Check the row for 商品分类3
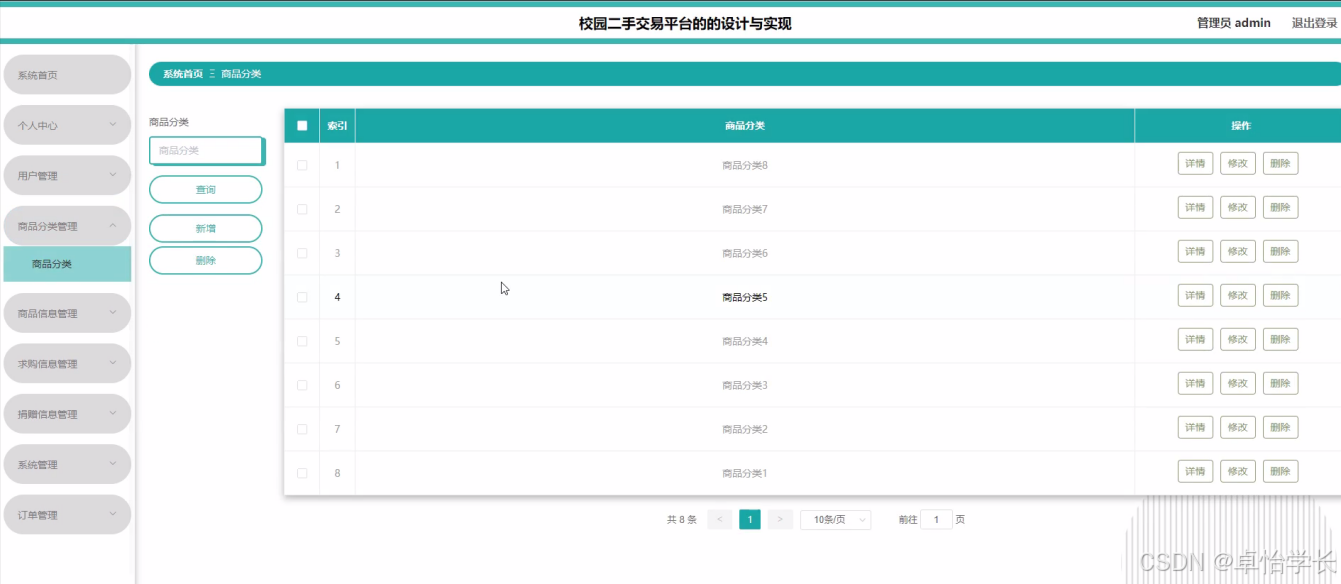 [302, 385]
